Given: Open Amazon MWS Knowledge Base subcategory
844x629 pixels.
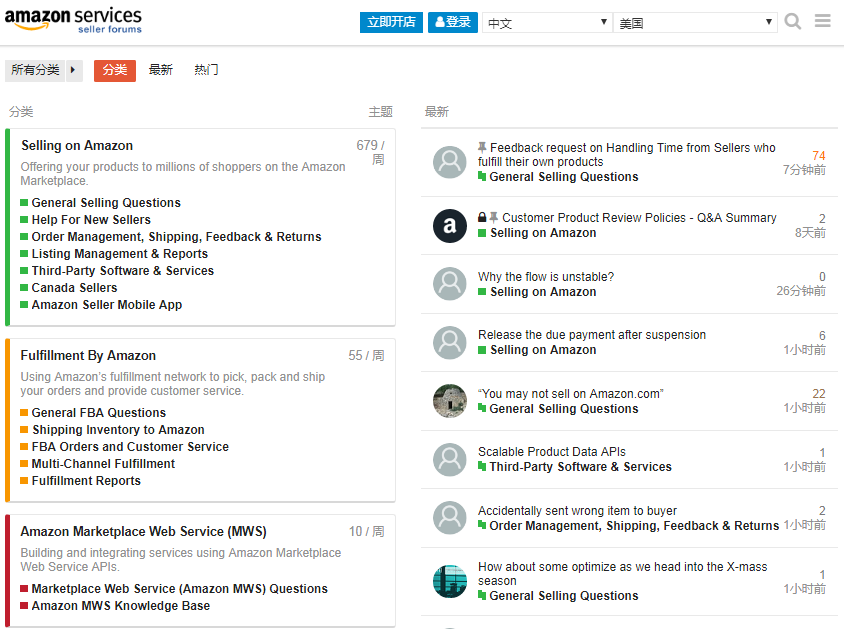Looking at the screenshot, I should [x=121, y=605].
